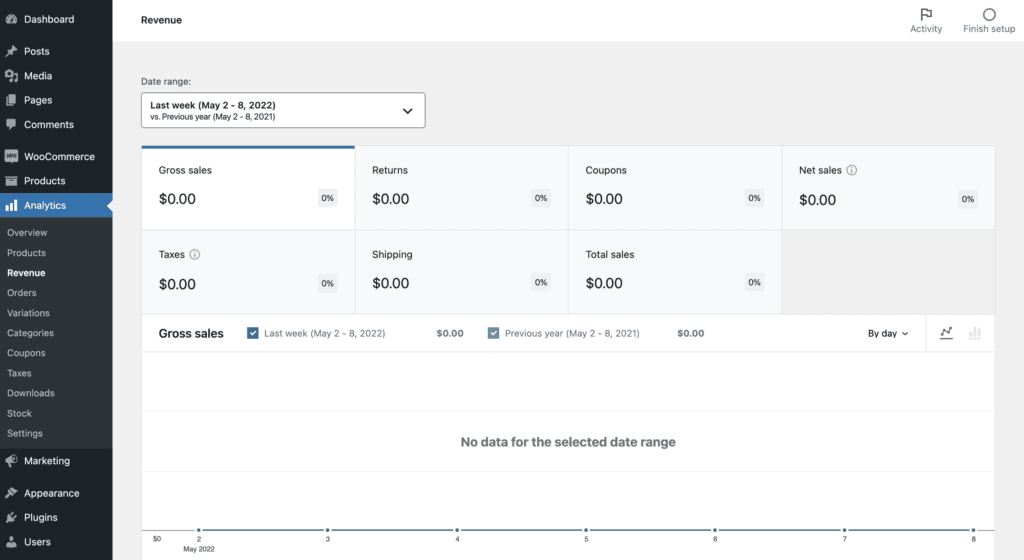Click the Users person icon
Image resolution: width=1024 pixels, height=560 pixels.
click(x=11, y=542)
